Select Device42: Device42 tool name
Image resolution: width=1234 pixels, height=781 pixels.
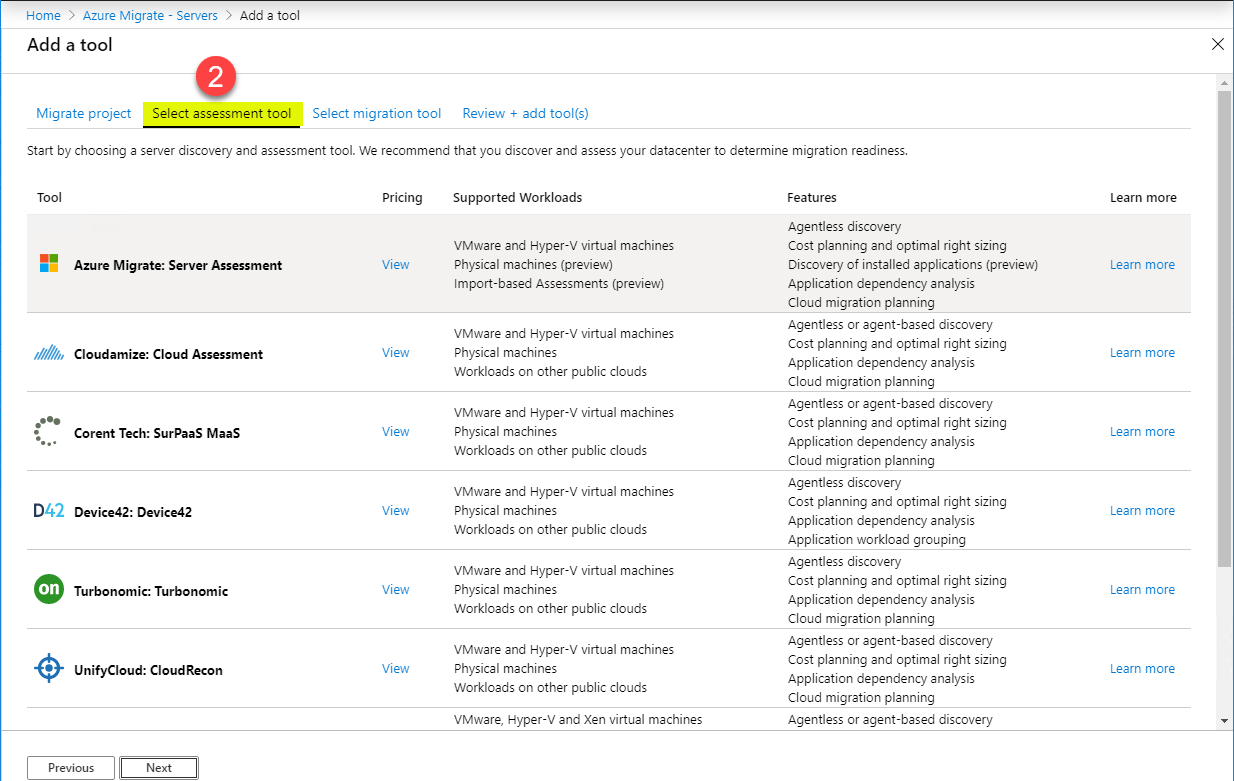click(133, 512)
